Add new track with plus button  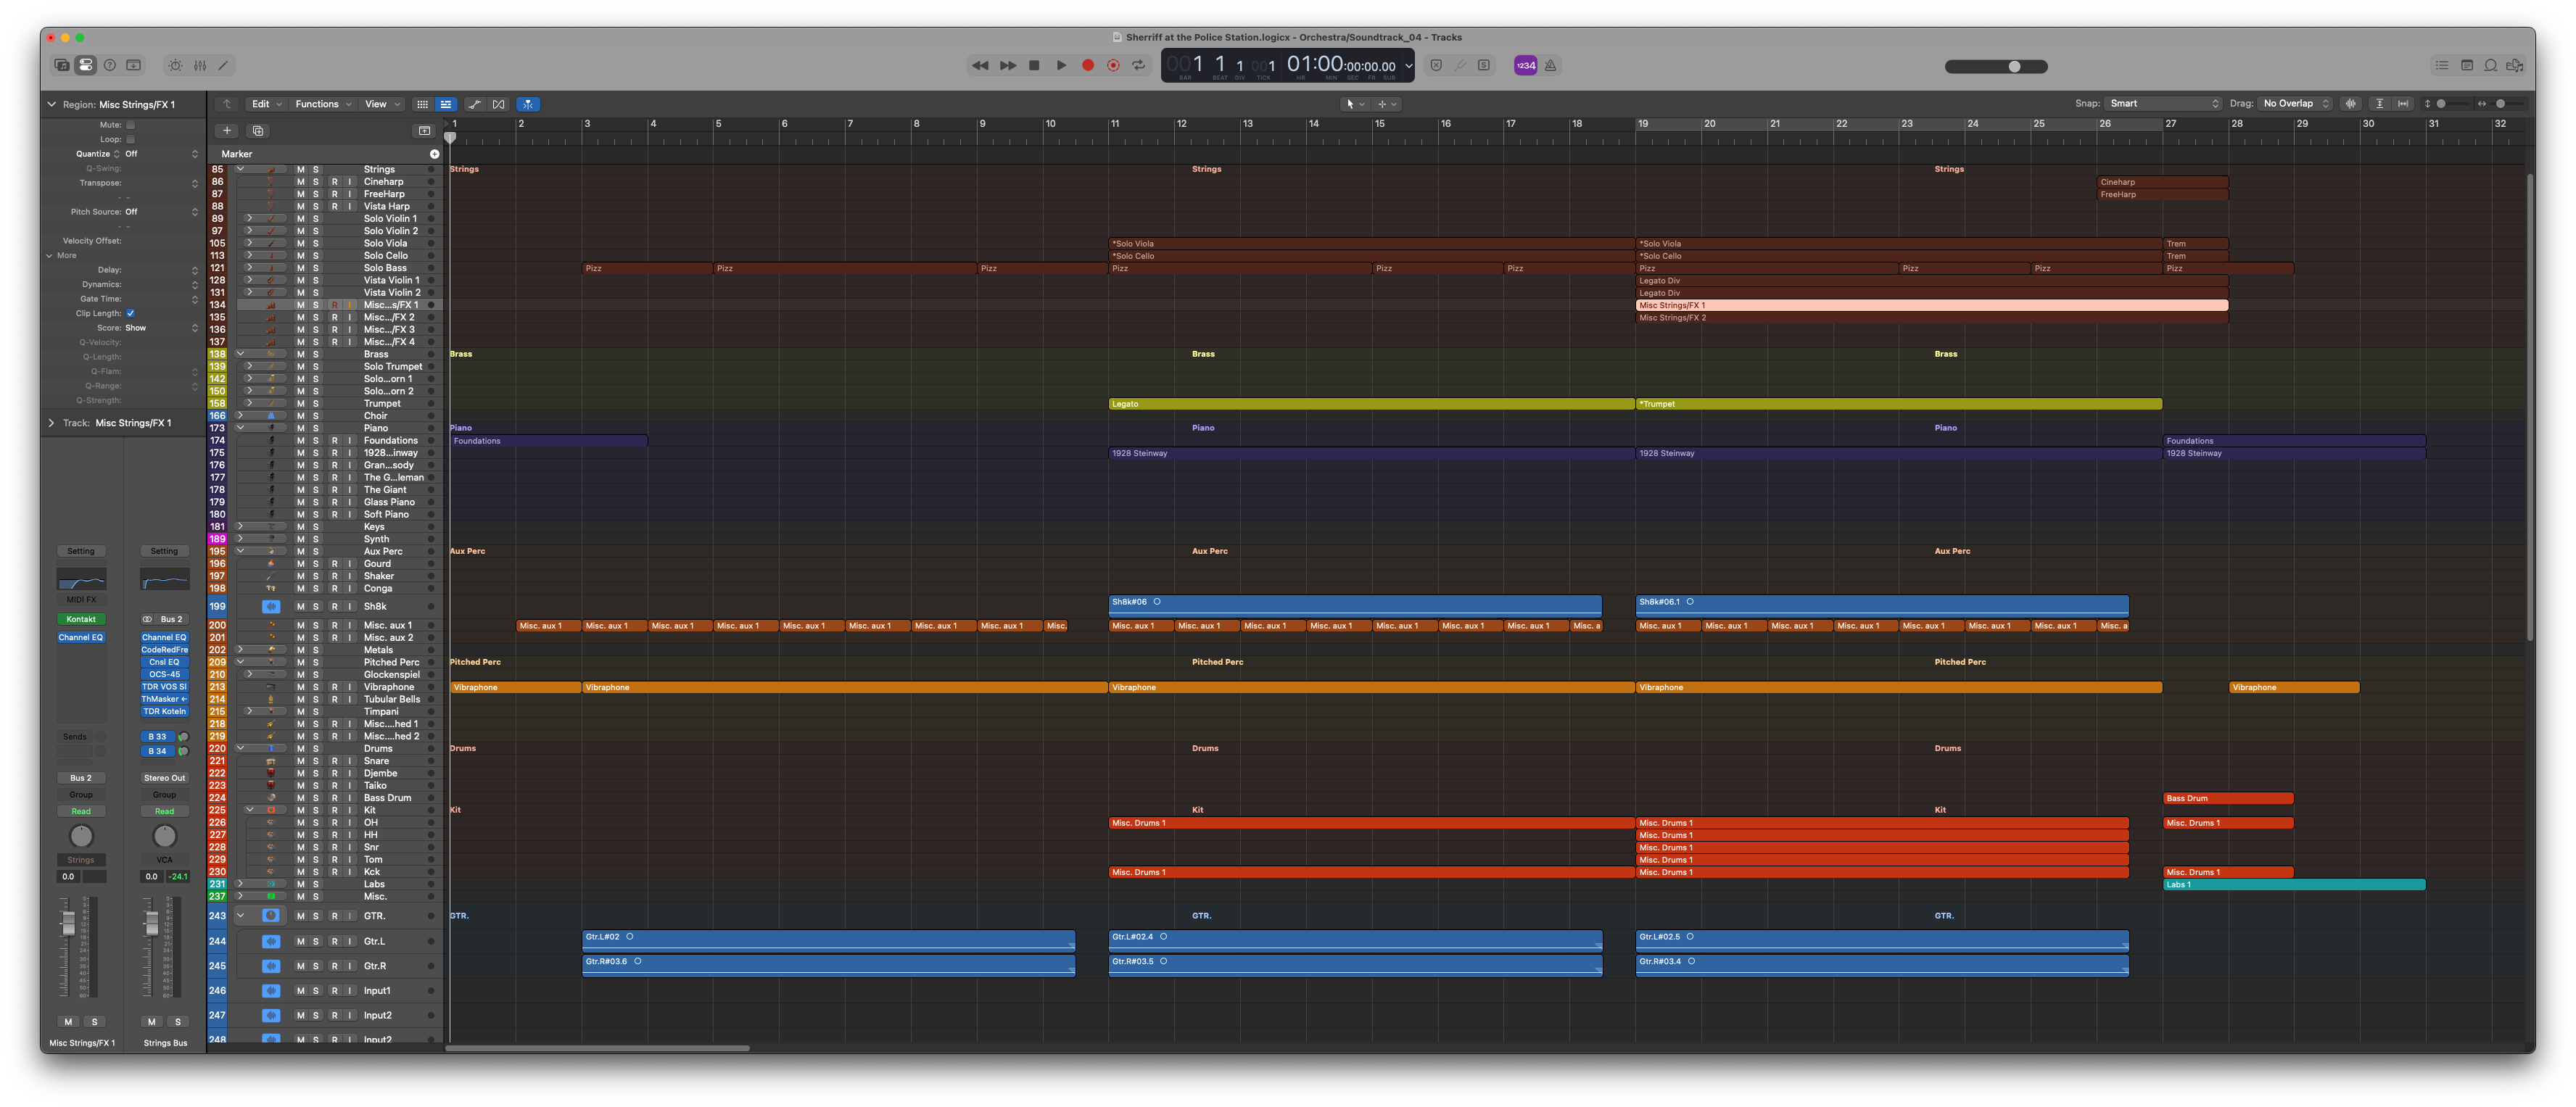coord(227,131)
